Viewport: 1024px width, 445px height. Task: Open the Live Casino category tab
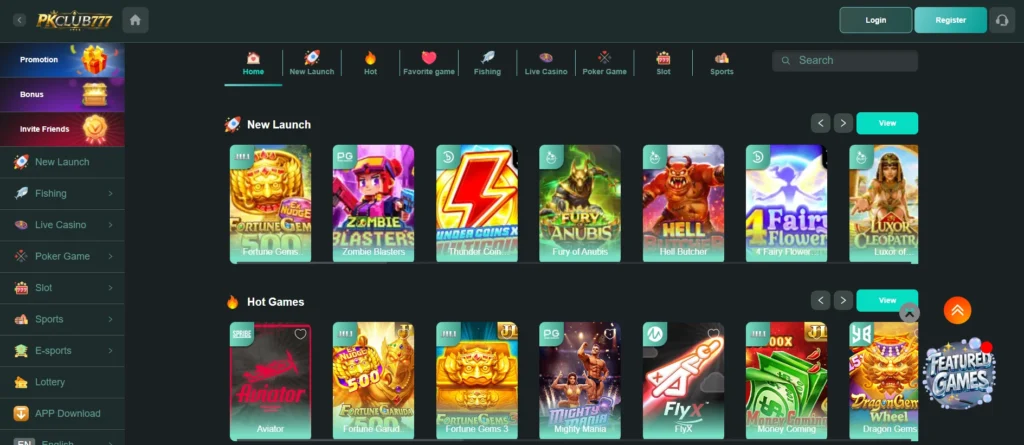[x=546, y=63]
